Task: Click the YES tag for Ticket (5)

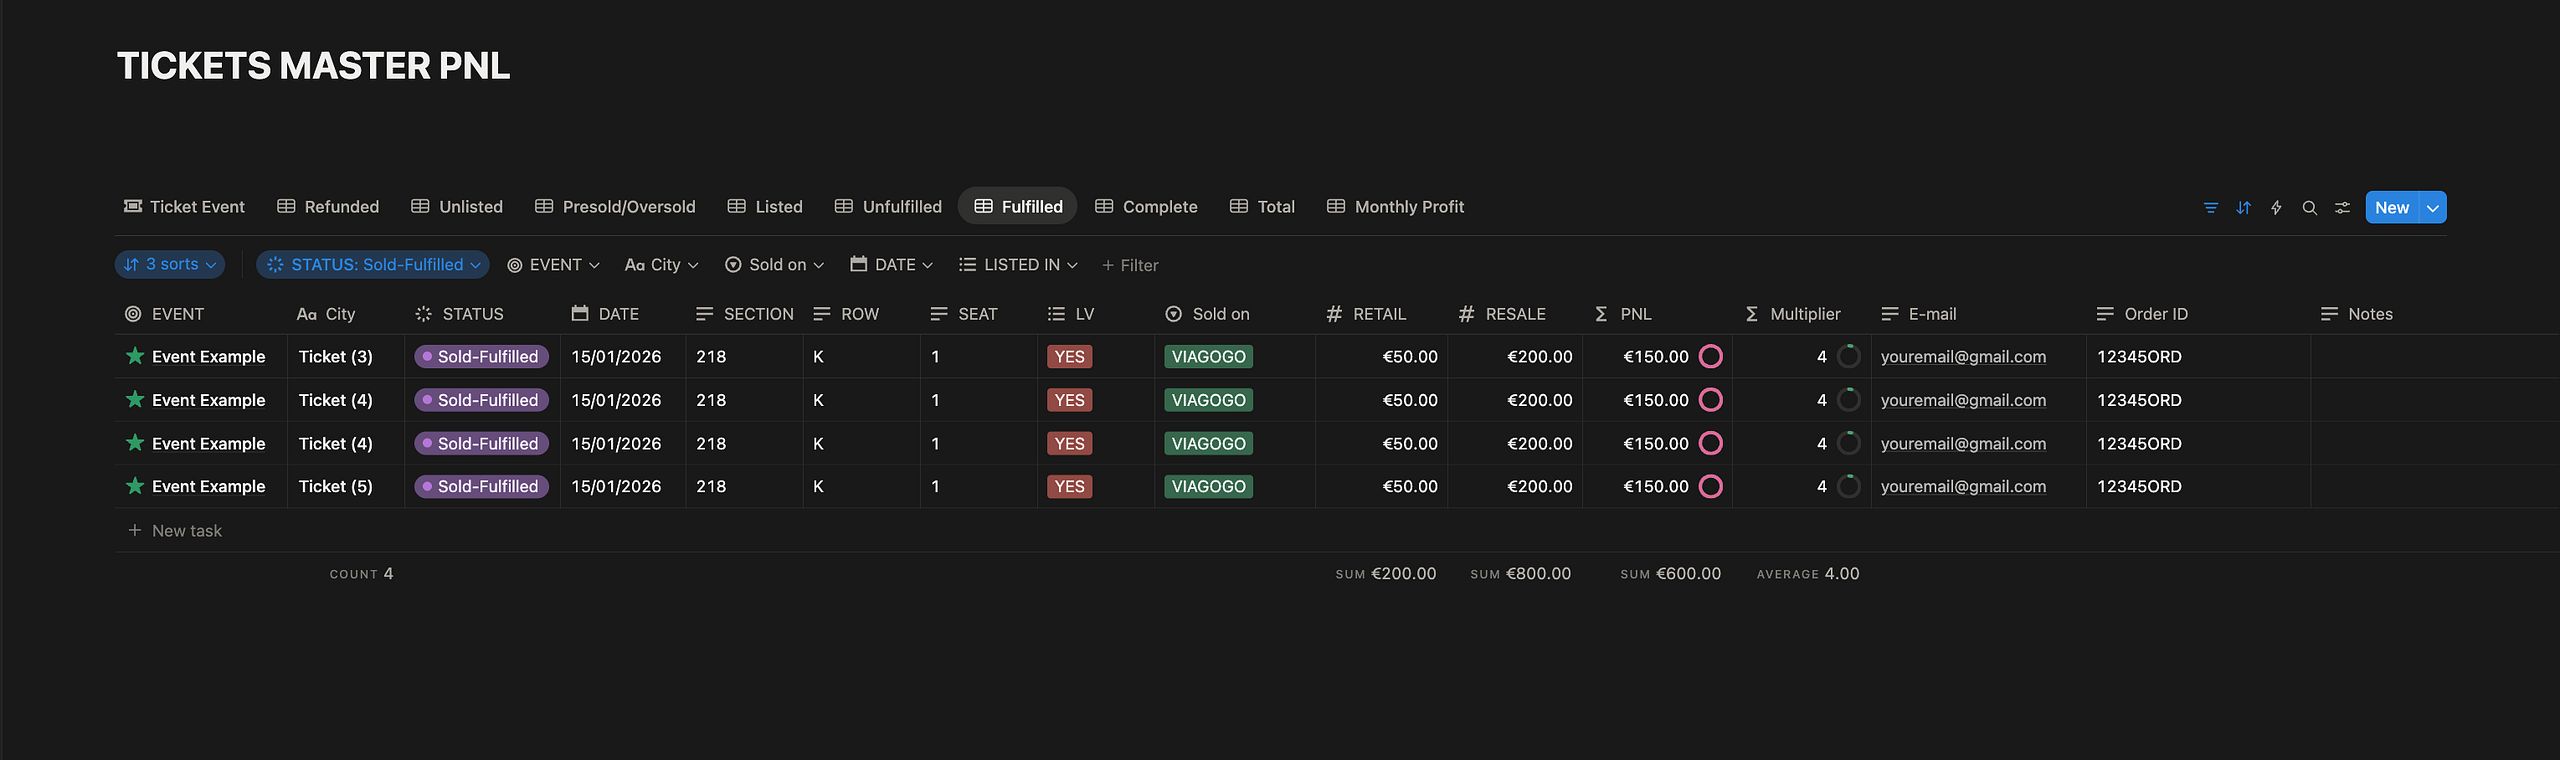Action: (1070, 486)
